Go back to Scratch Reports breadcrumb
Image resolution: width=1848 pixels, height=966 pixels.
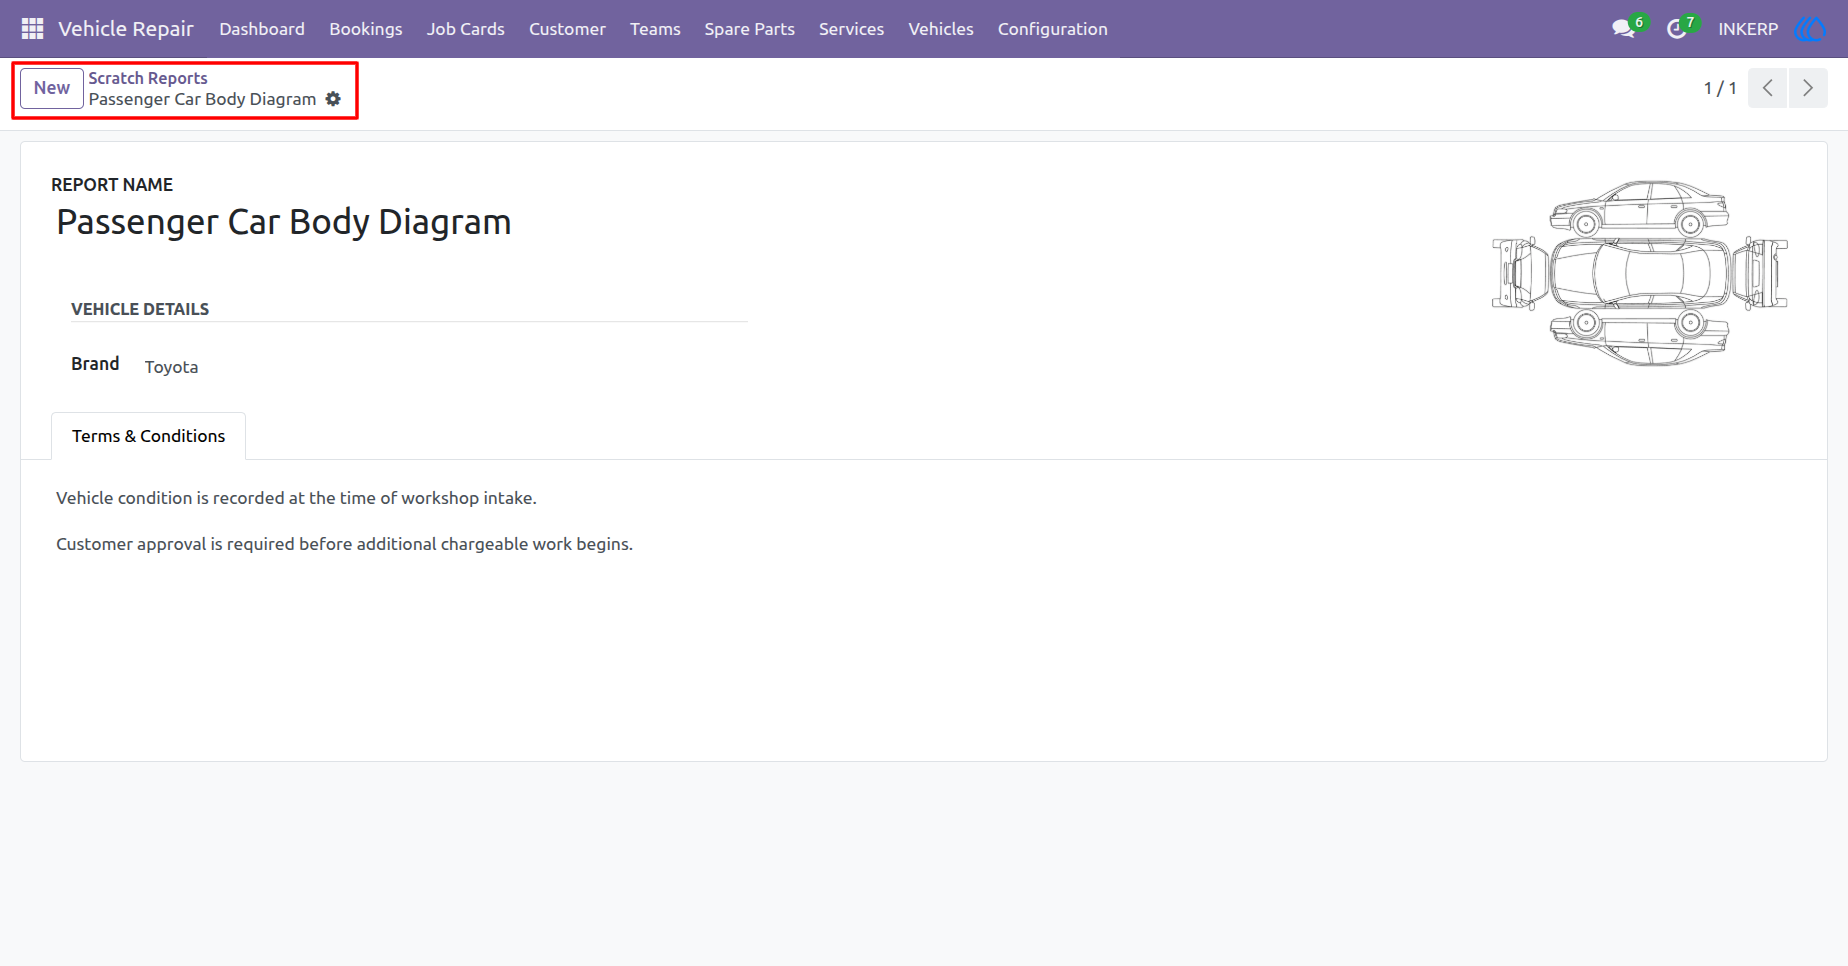(x=148, y=78)
